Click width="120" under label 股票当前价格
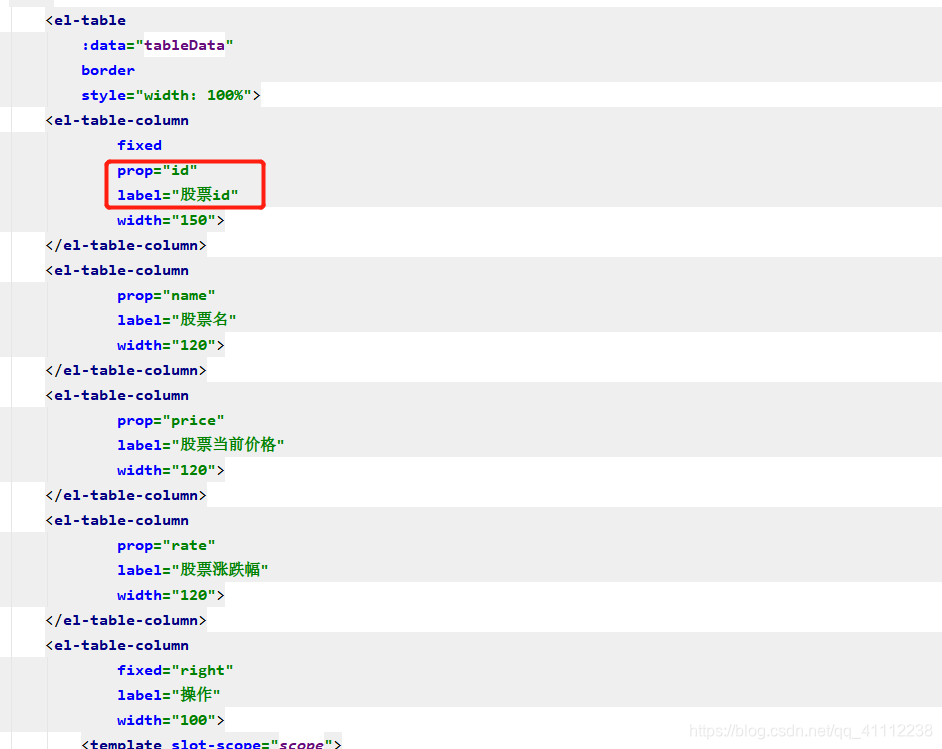The height and width of the screenshot is (749, 942). tap(171, 470)
